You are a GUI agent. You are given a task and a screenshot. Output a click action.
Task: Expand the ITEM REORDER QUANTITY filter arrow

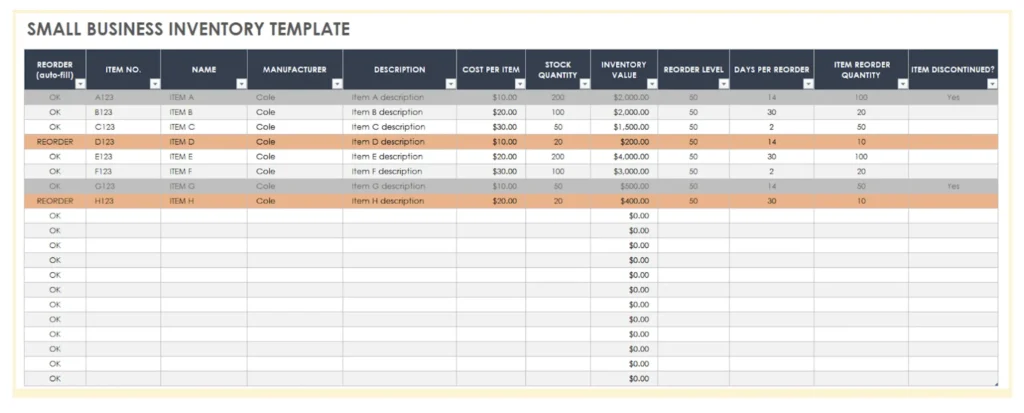(x=902, y=84)
